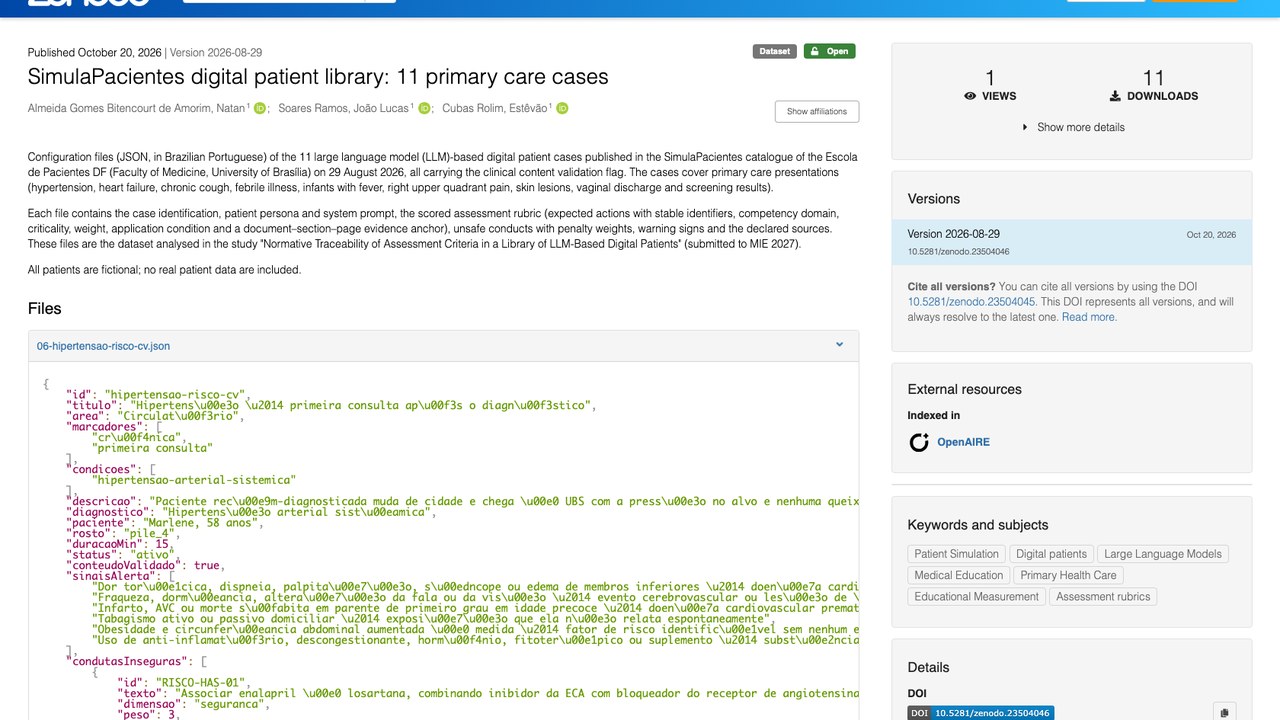The image size is (1280, 720).
Task: Click the Primary Health Care keyword tag
Action: 1068,575
